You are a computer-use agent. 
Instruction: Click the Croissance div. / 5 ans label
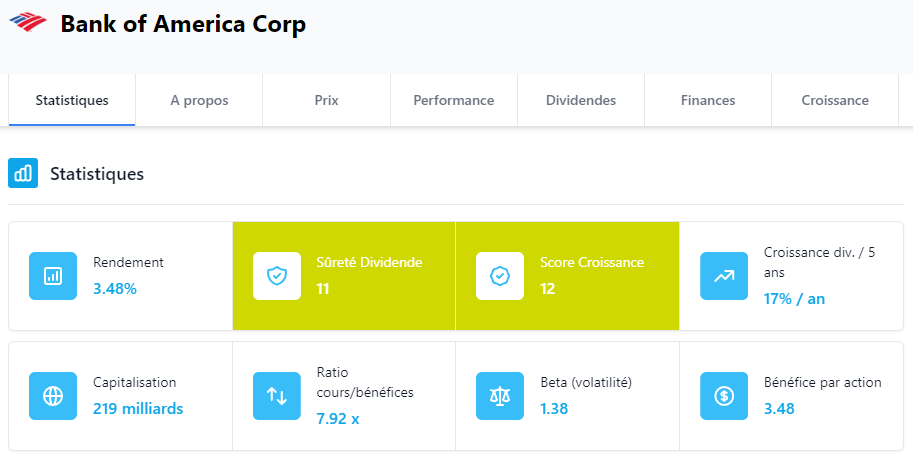coord(819,263)
